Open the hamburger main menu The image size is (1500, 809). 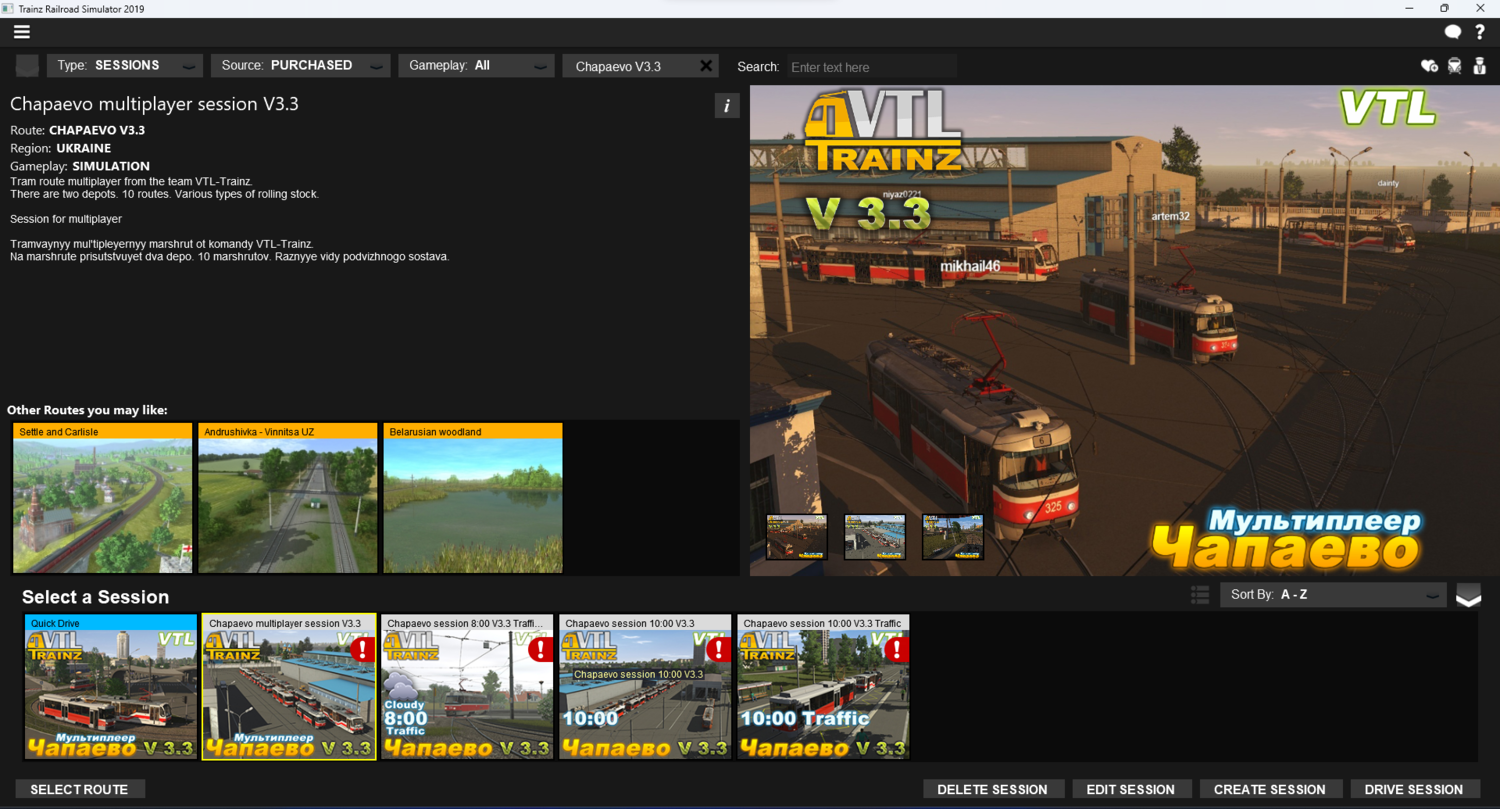[x=22, y=32]
